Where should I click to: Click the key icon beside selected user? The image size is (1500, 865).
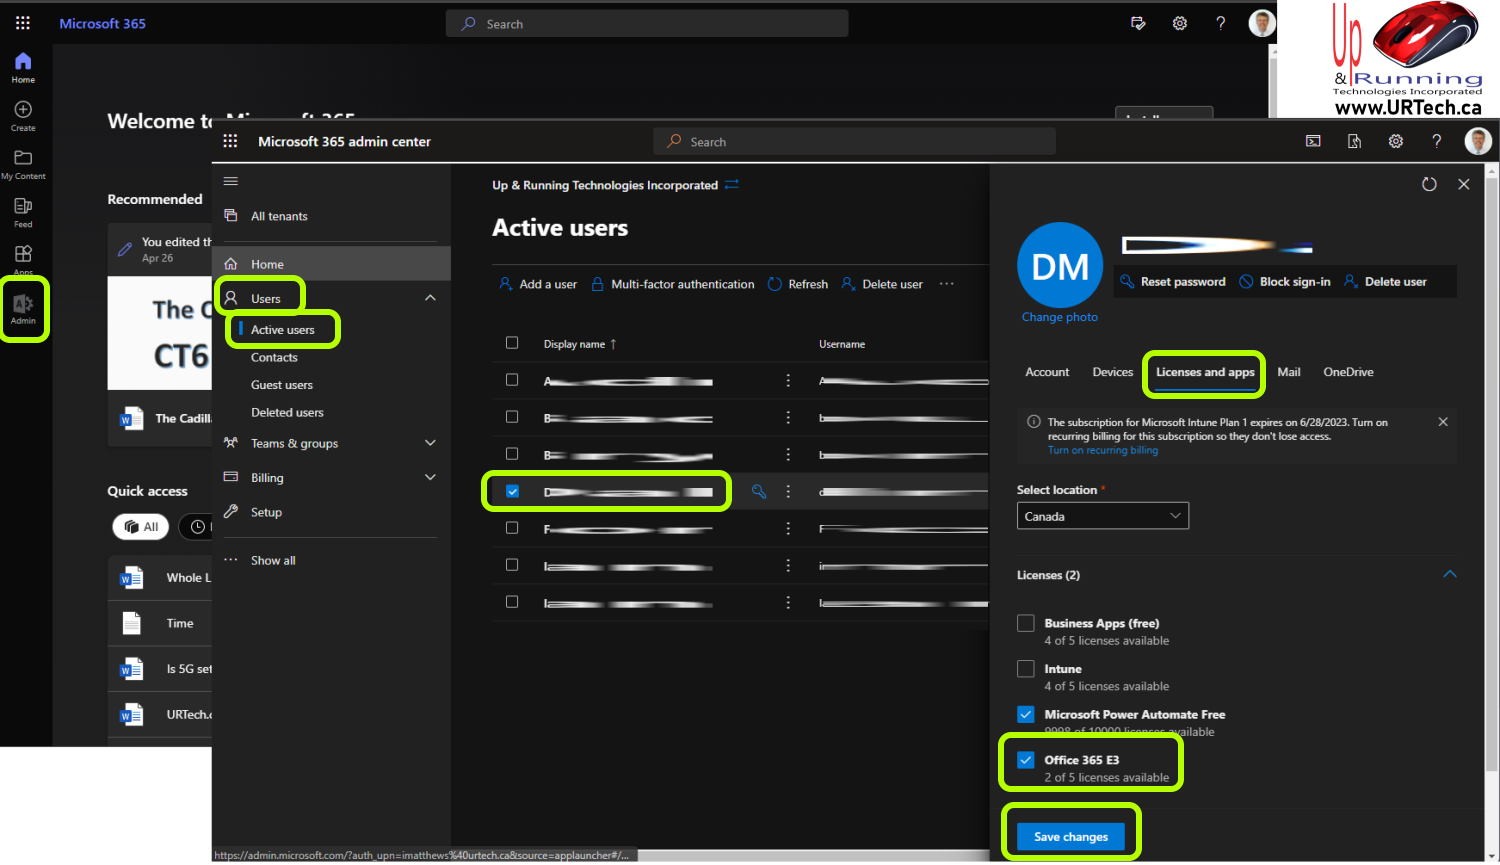(x=759, y=491)
